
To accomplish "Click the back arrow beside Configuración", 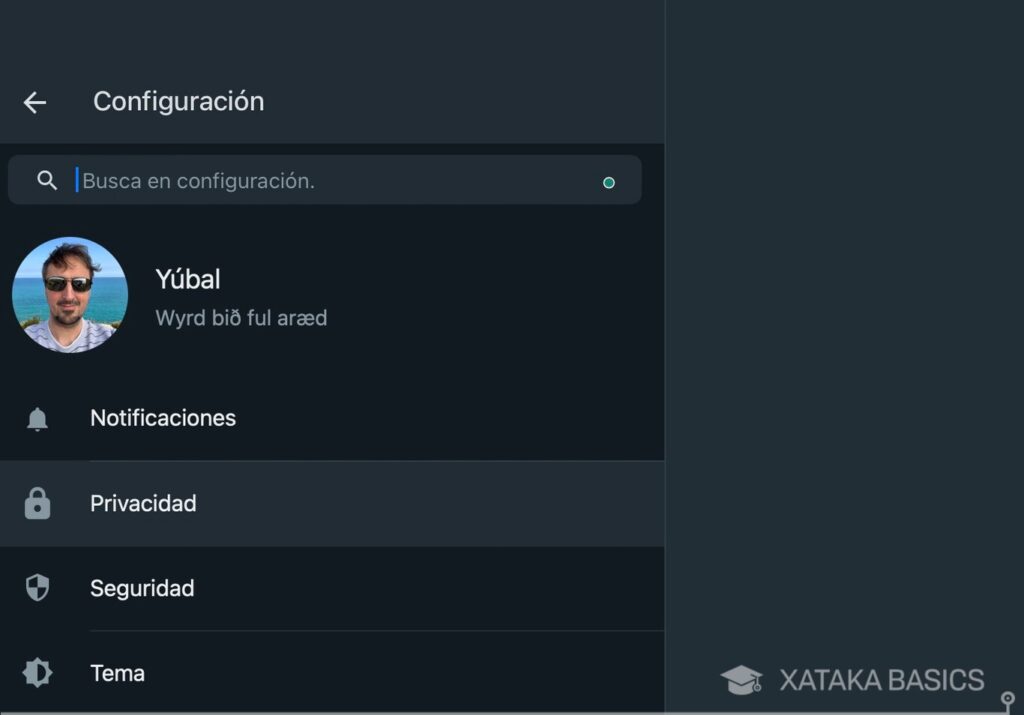I will click(35, 102).
